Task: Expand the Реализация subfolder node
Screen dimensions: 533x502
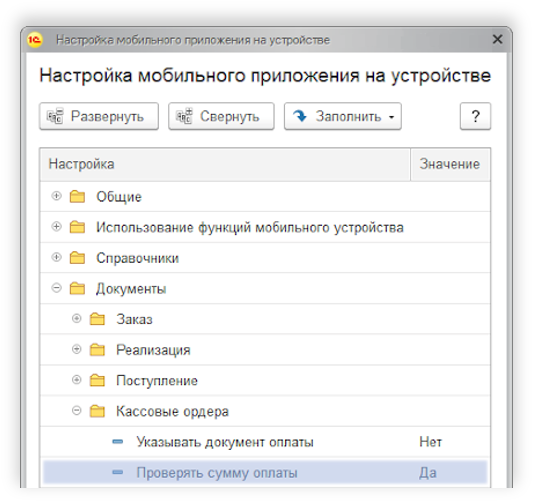Action: point(77,349)
